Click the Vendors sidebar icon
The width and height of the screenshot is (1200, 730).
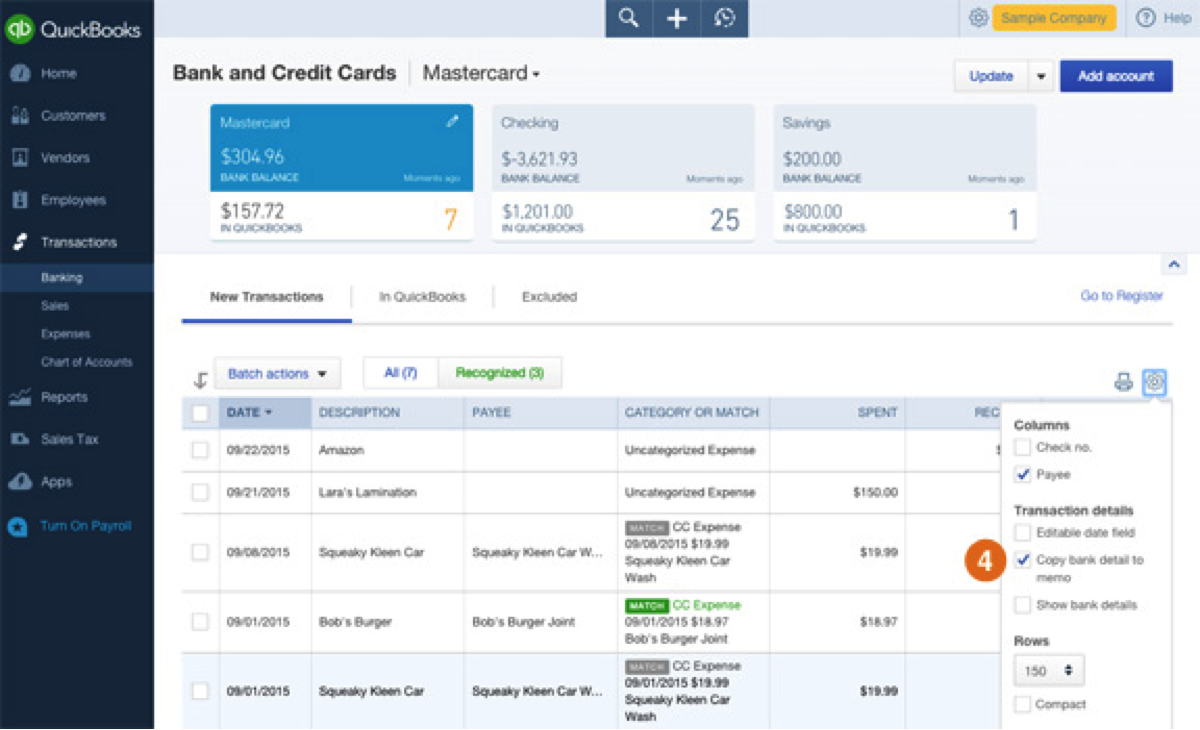19,158
